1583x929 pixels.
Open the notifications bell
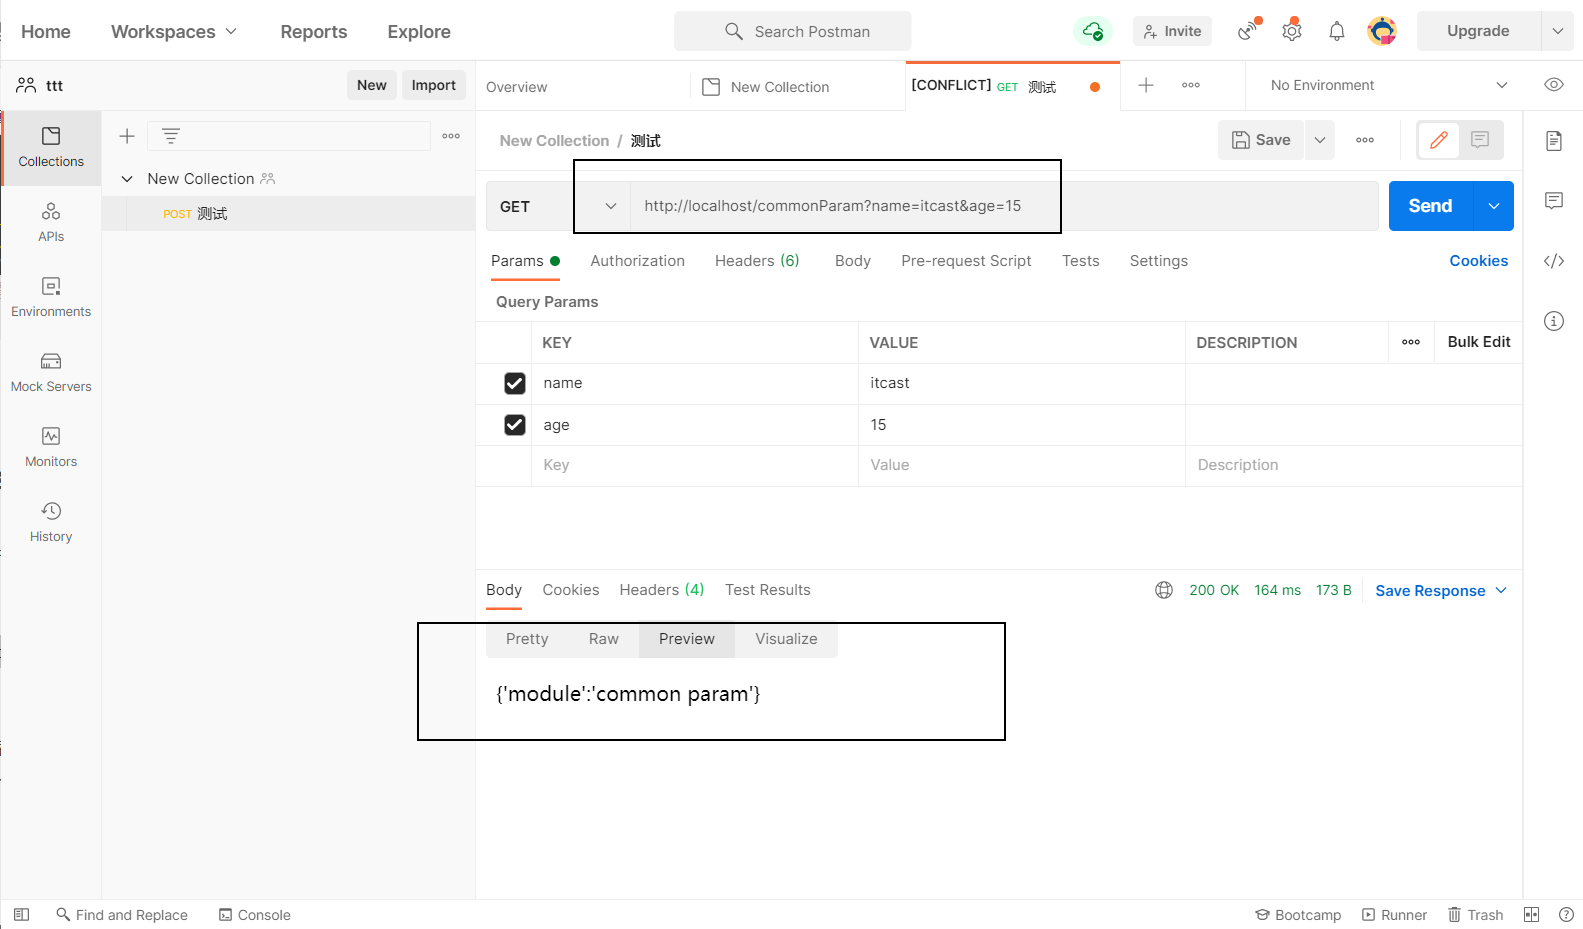1337,31
